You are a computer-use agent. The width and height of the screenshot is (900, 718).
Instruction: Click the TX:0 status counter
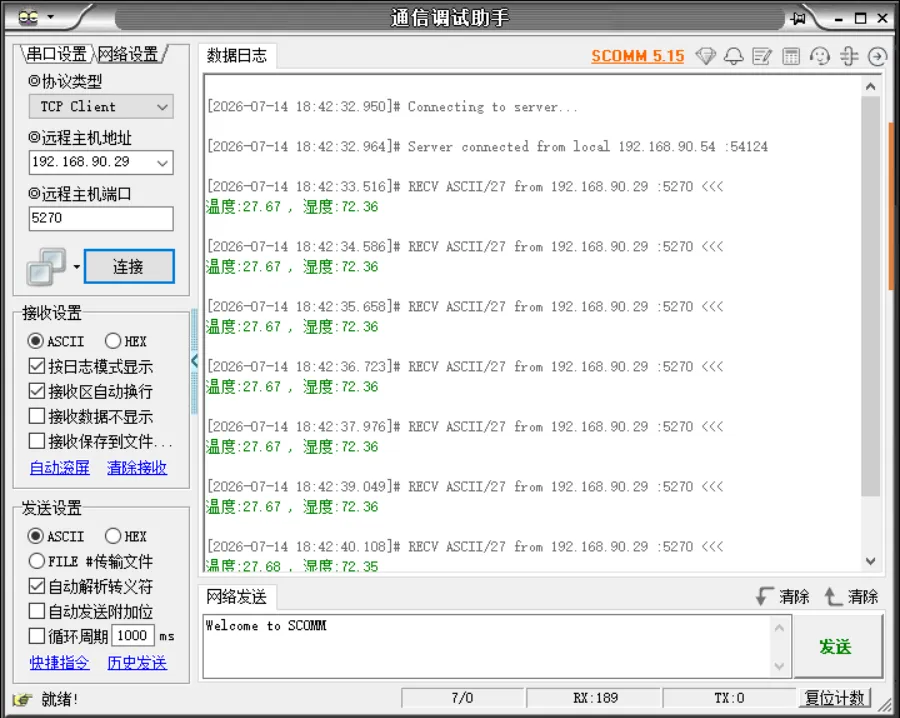tap(729, 698)
